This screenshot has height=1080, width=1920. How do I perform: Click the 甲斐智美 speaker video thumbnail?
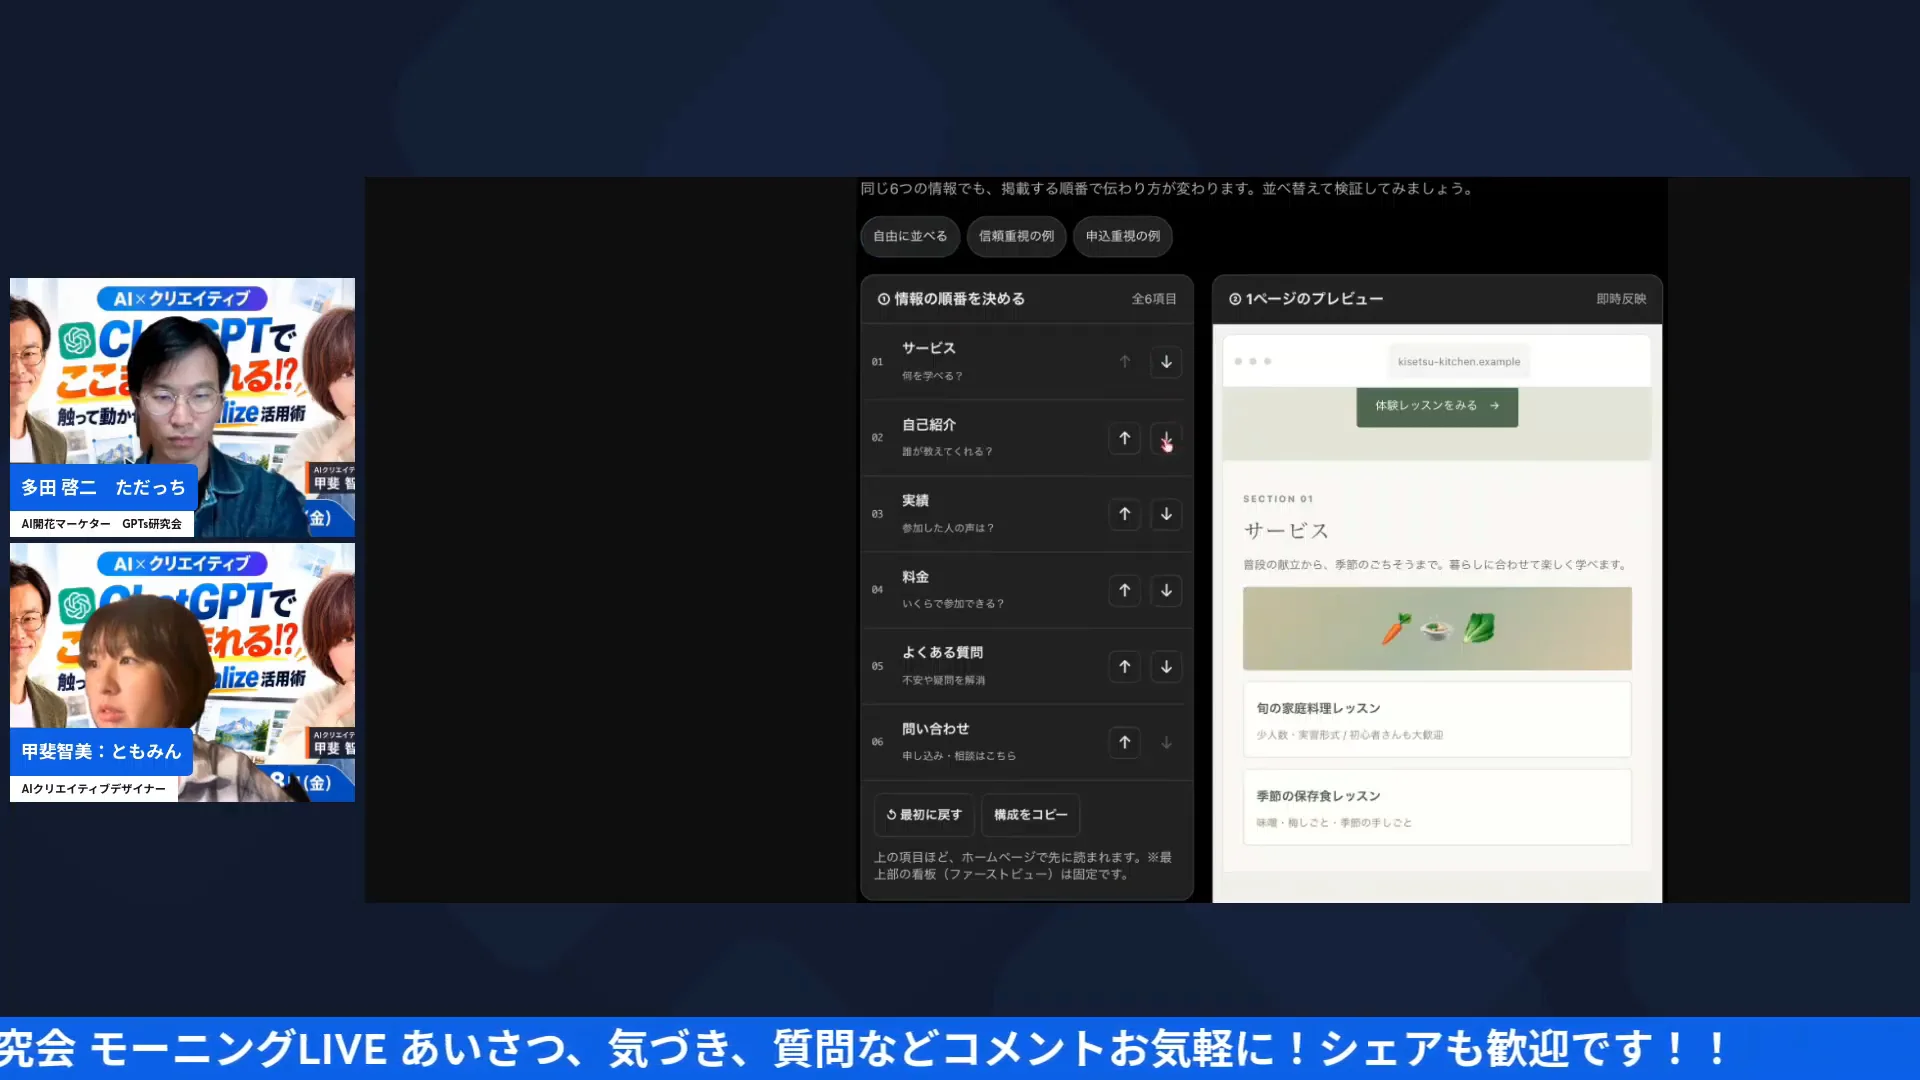(x=182, y=672)
